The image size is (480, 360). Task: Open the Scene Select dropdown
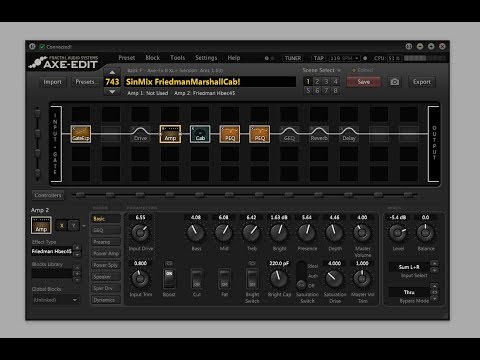click(x=322, y=70)
